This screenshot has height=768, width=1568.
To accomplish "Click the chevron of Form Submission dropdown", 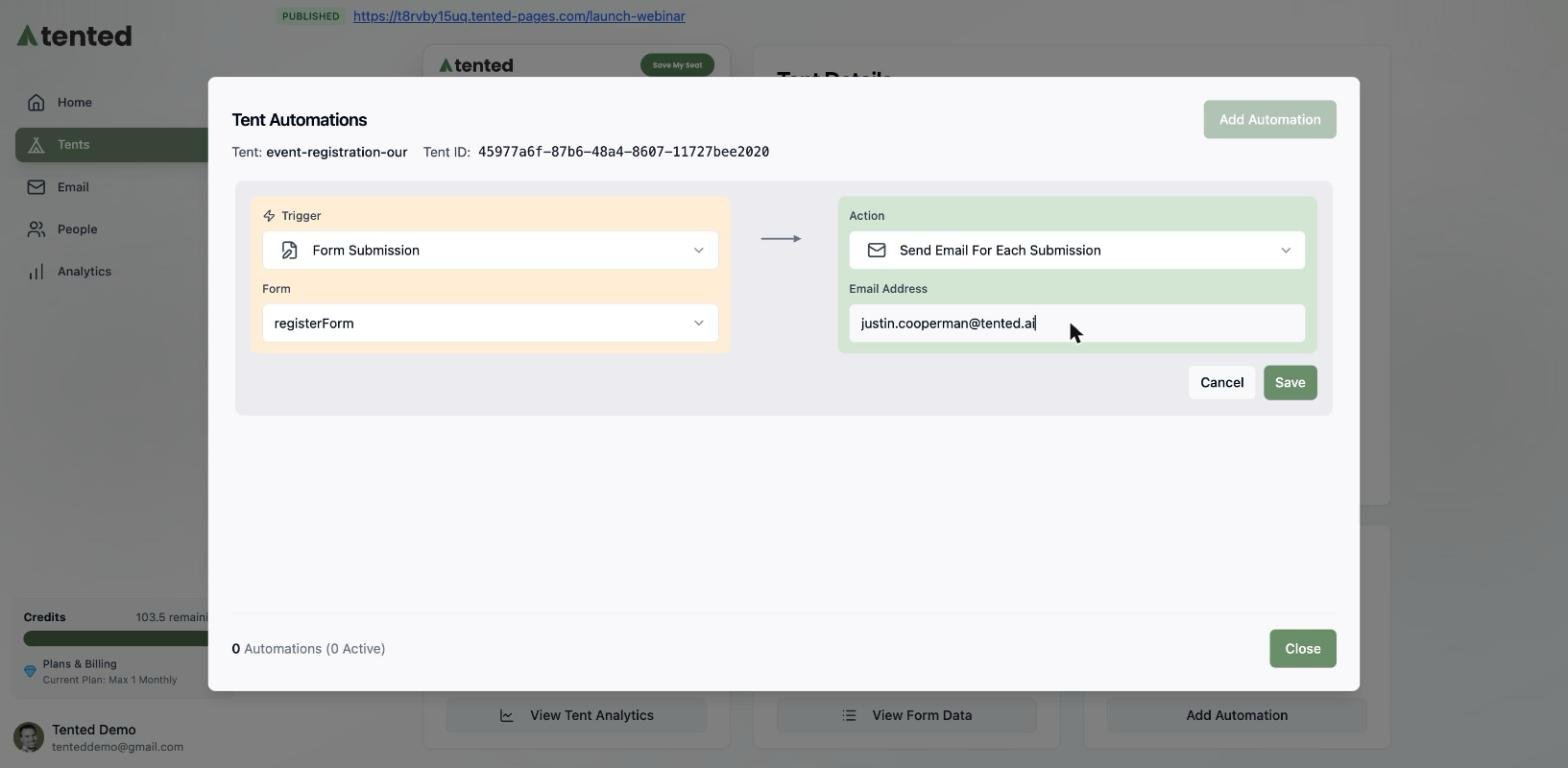I will coord(699,250).
